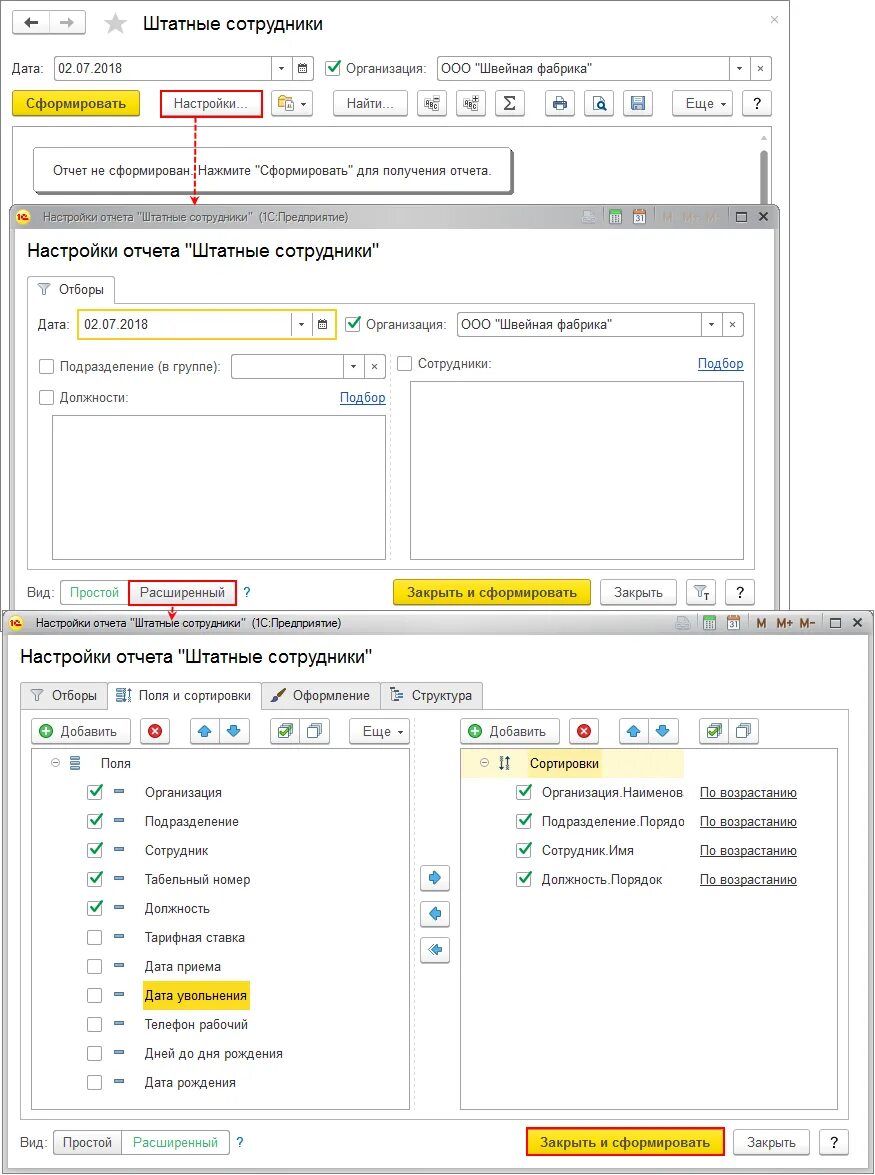The height and width of the screenshot is (1175, 875).
Task: Check all sortings icon in Сортировки panel
Action: [x=714, y=731]
